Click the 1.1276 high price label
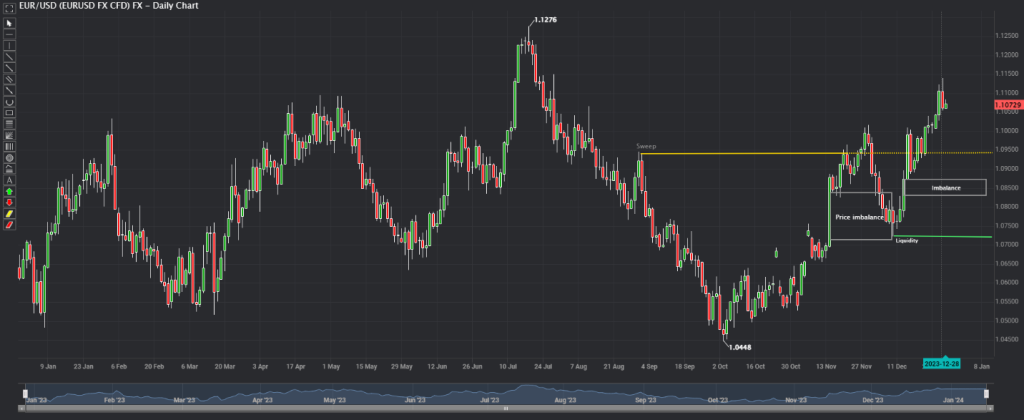 point(546,20)
